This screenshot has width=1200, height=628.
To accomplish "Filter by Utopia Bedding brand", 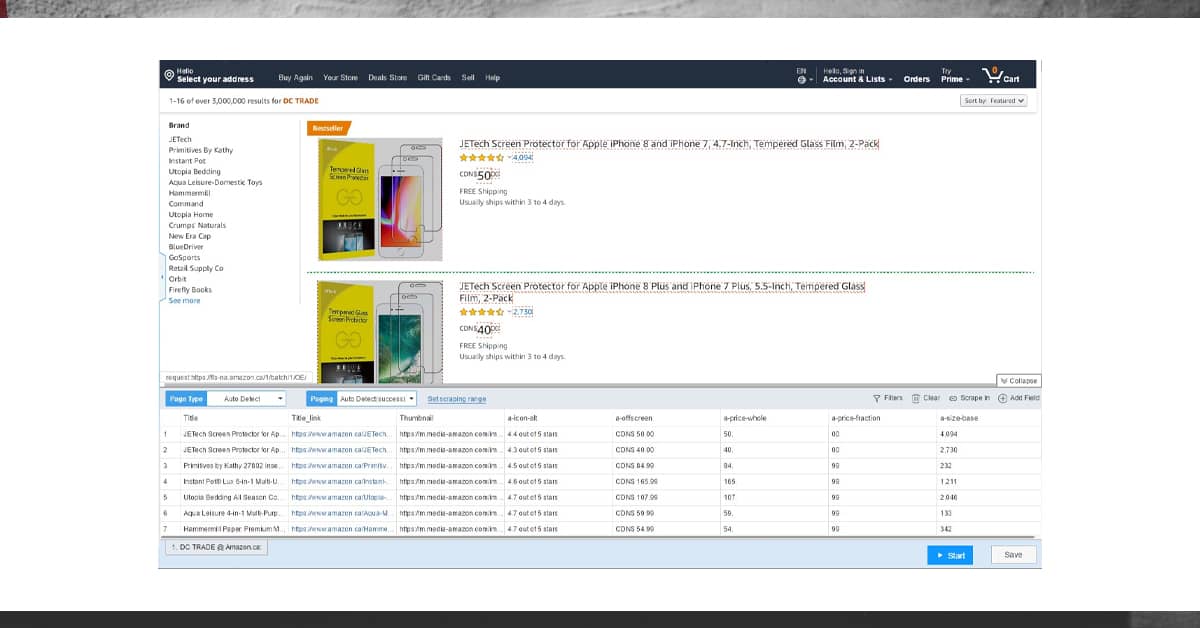I will click(194, 171).
